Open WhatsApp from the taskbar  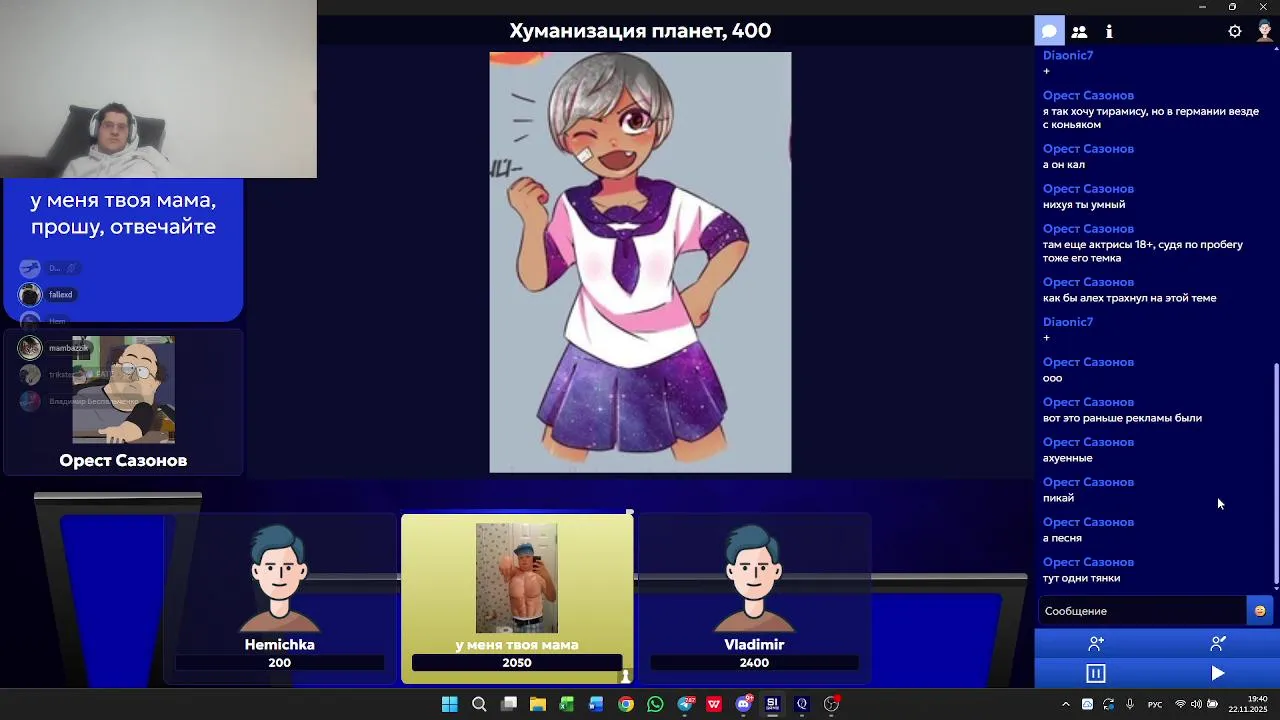tap(655, 704)
